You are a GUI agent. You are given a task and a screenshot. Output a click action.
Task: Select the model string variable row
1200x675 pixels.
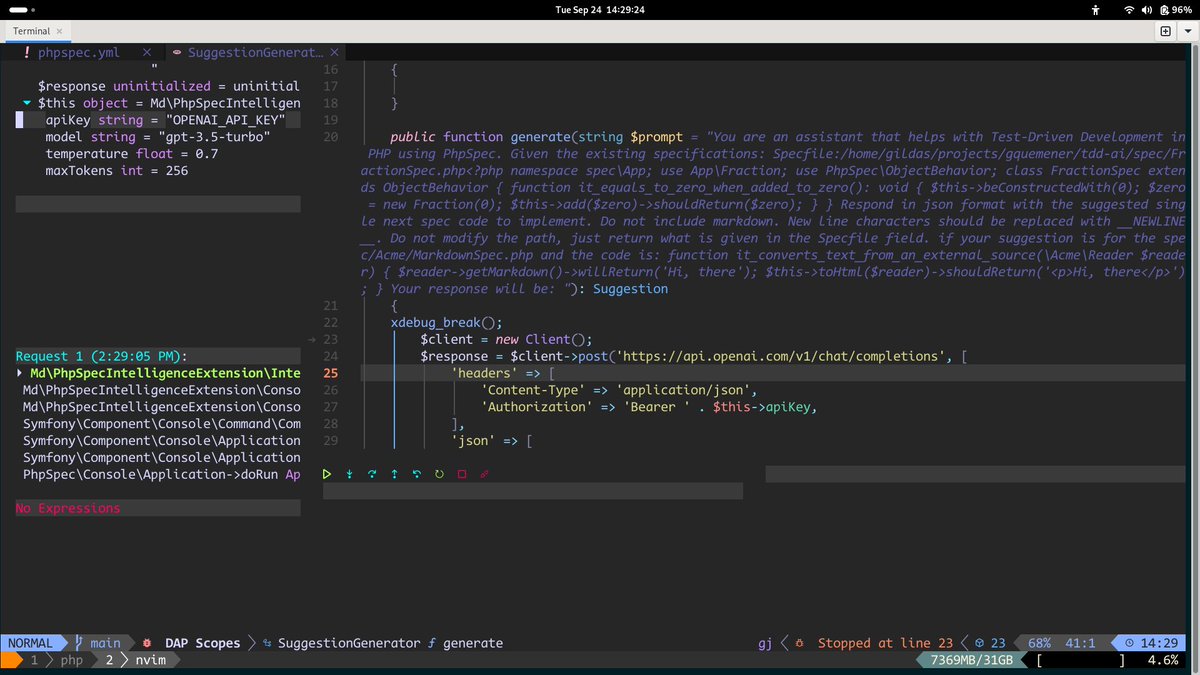pos(158,137)
